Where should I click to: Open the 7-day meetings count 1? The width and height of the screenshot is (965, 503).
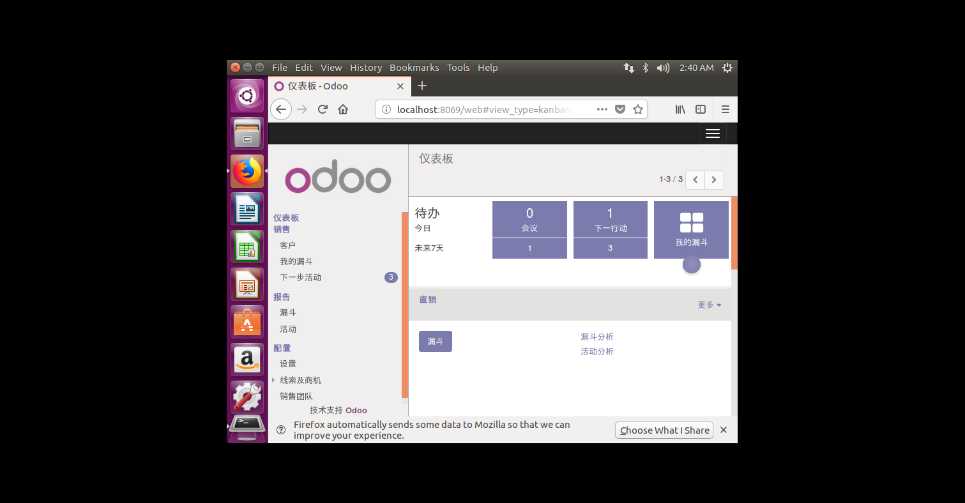point(529,248)
